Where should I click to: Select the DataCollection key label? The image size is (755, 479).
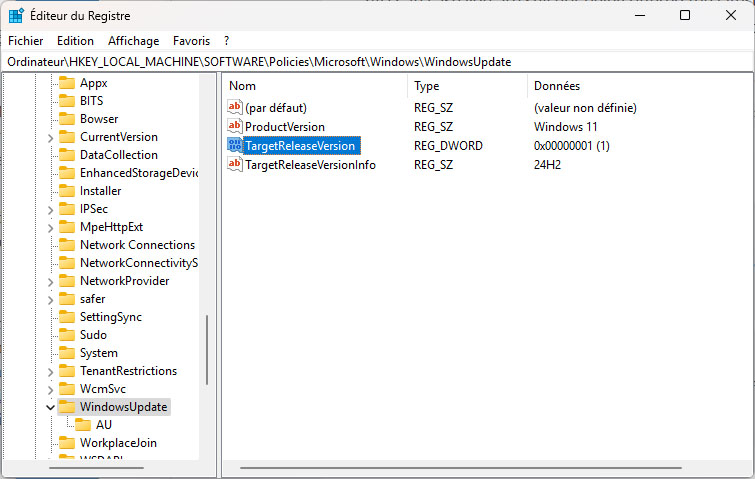click(x=118, y=155)
